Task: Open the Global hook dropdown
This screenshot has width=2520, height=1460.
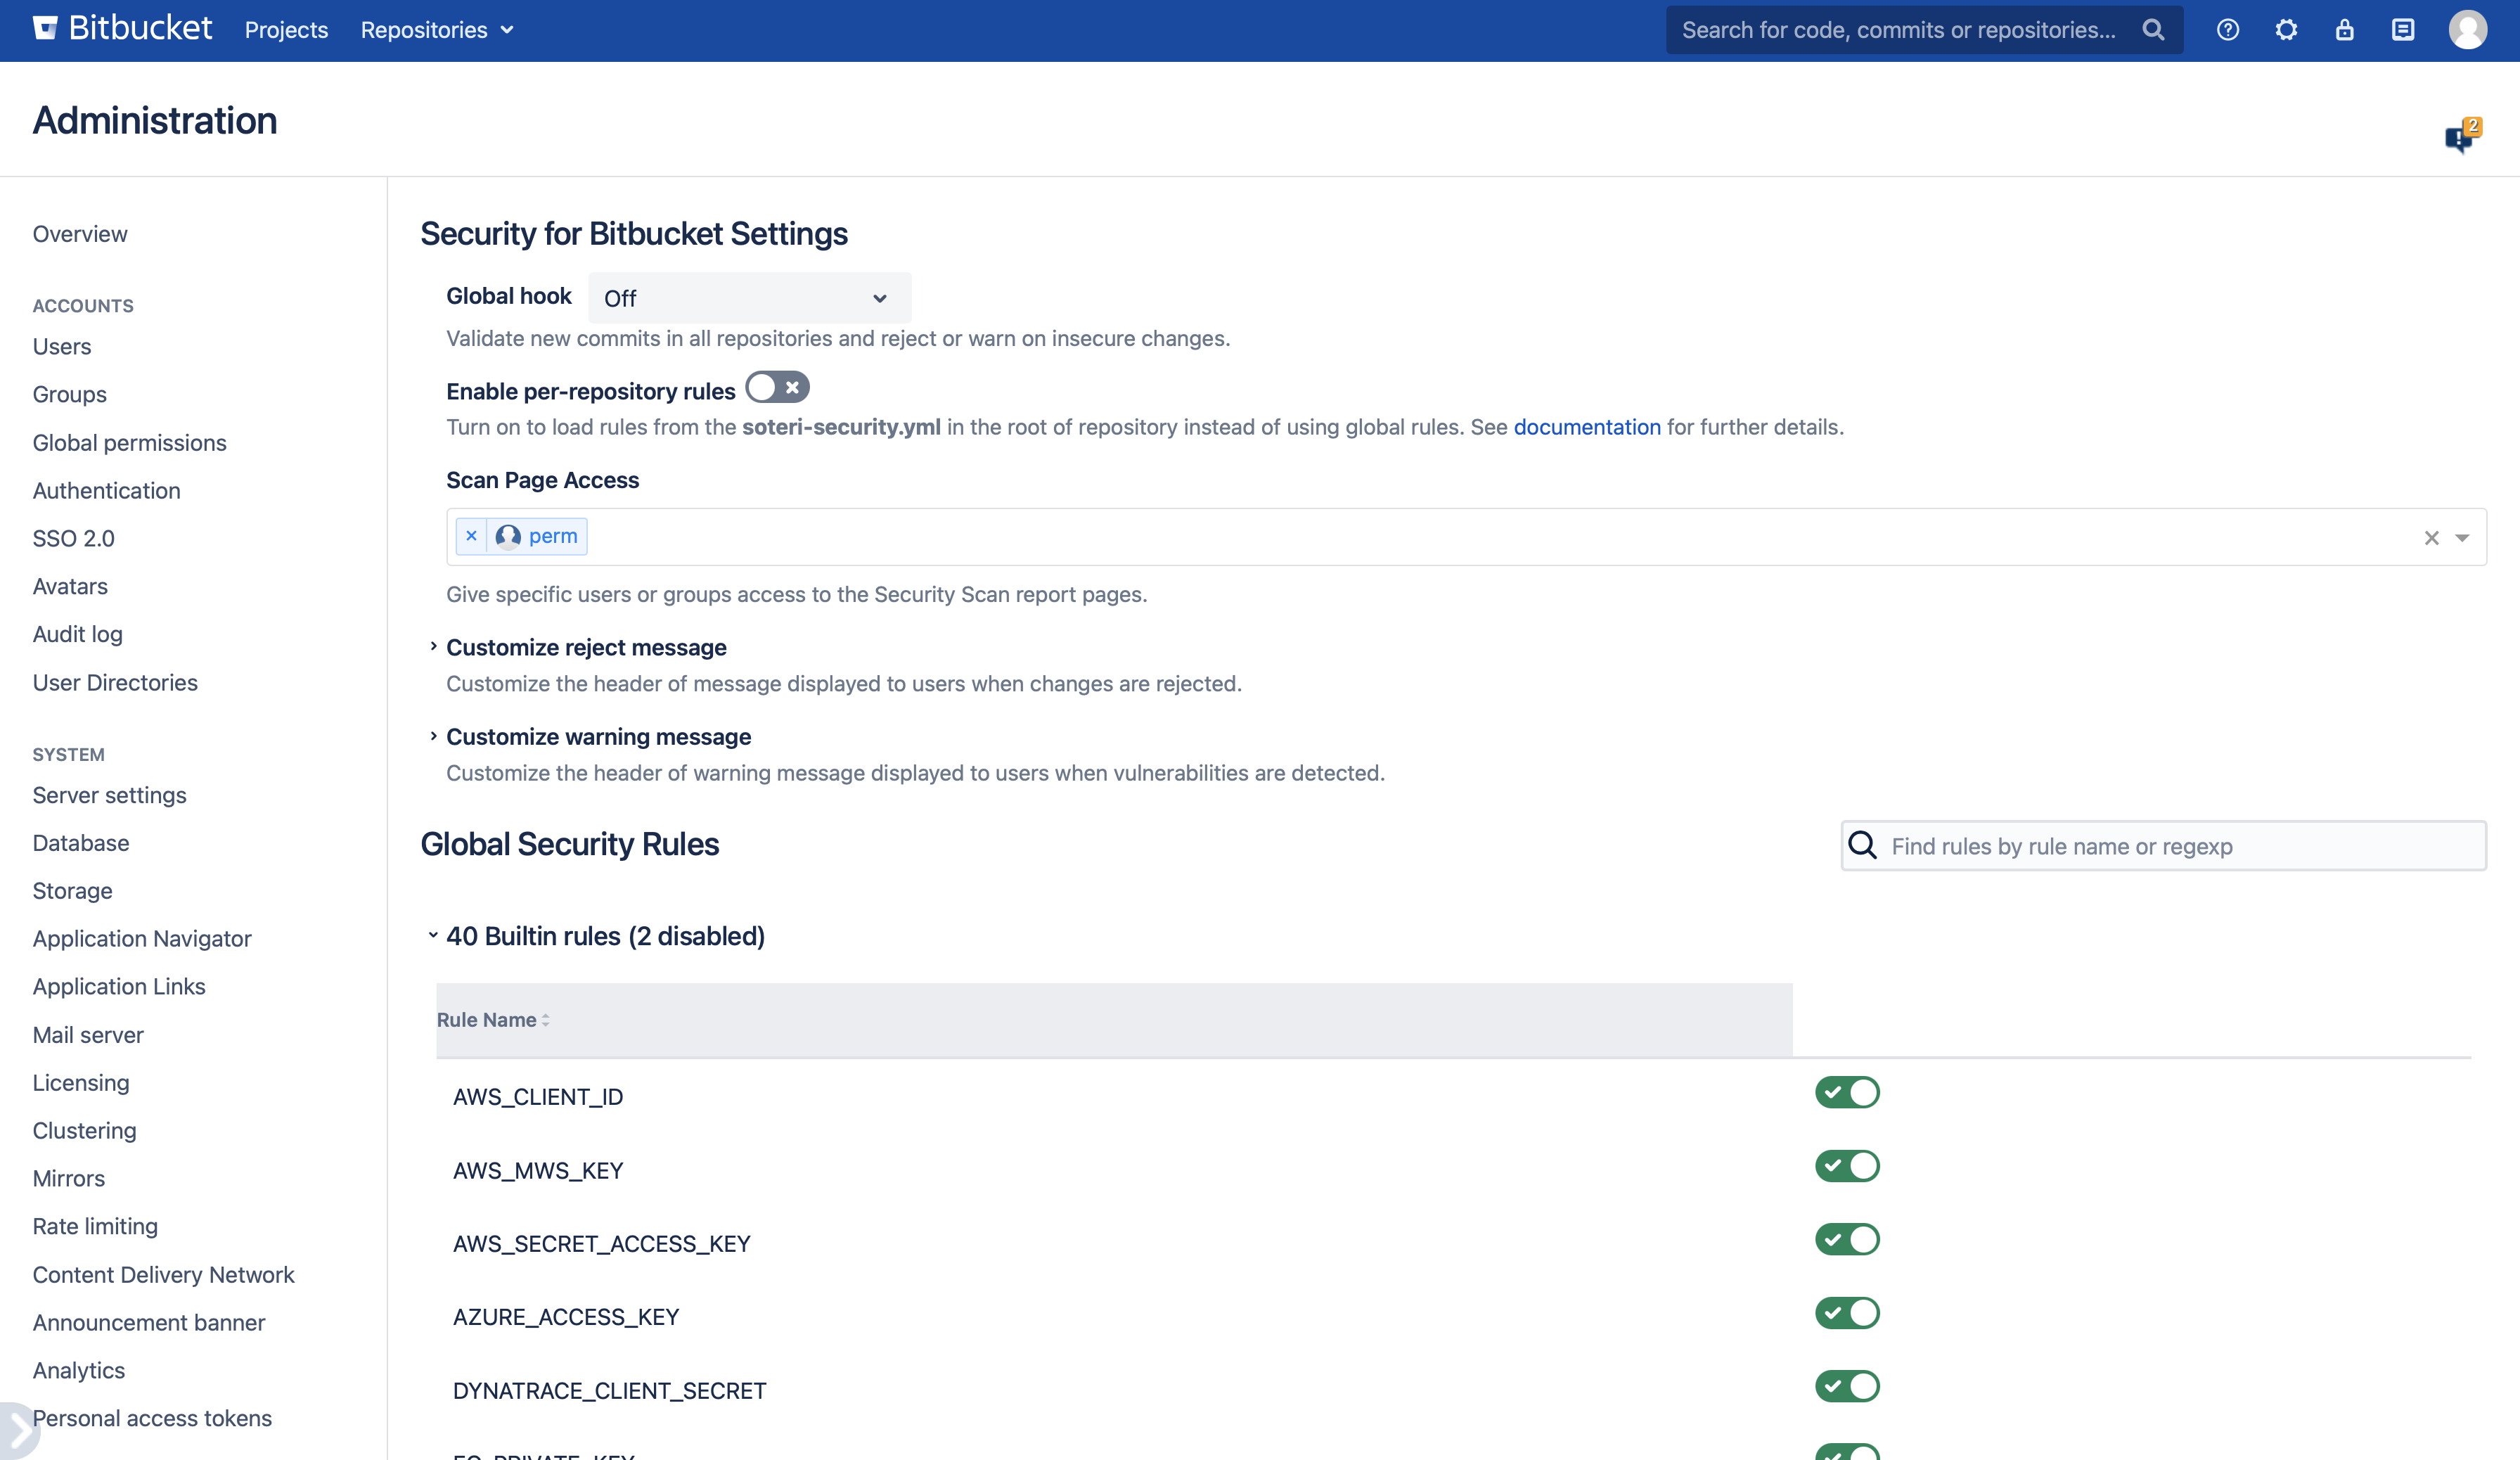Action: click(749, 298)
